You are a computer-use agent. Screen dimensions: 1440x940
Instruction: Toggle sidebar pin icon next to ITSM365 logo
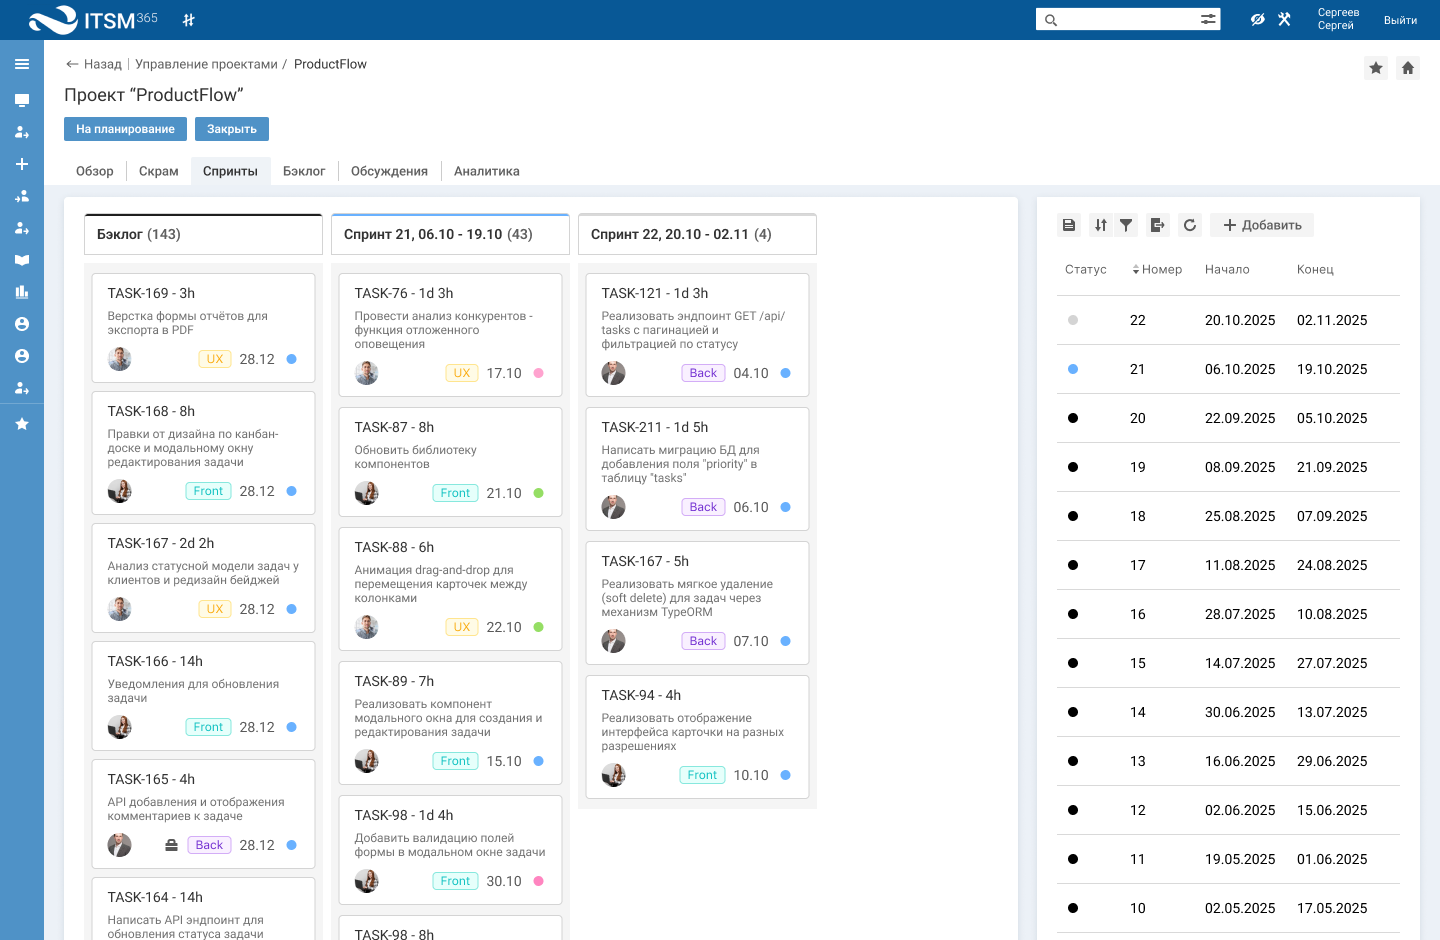(189, 20)
